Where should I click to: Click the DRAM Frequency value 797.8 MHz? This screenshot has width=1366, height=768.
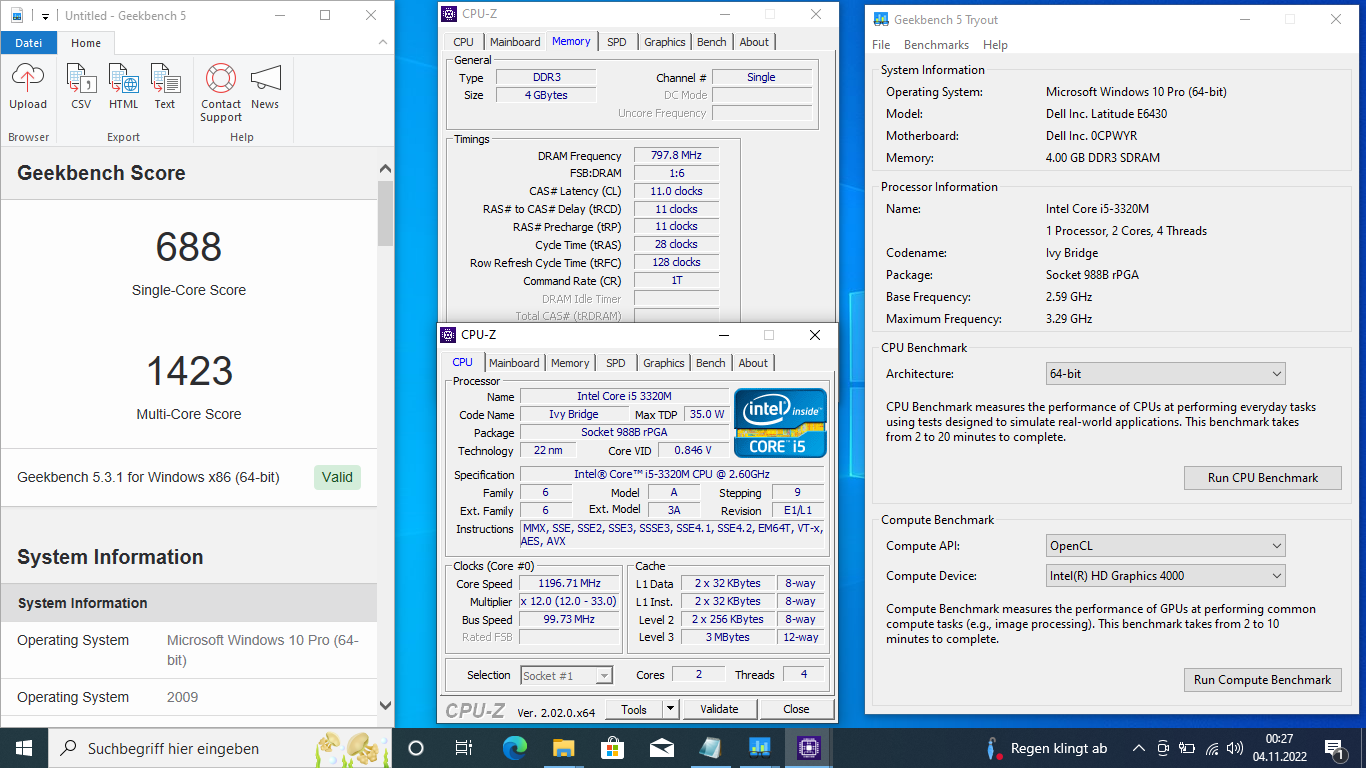[x=676, y=156]
